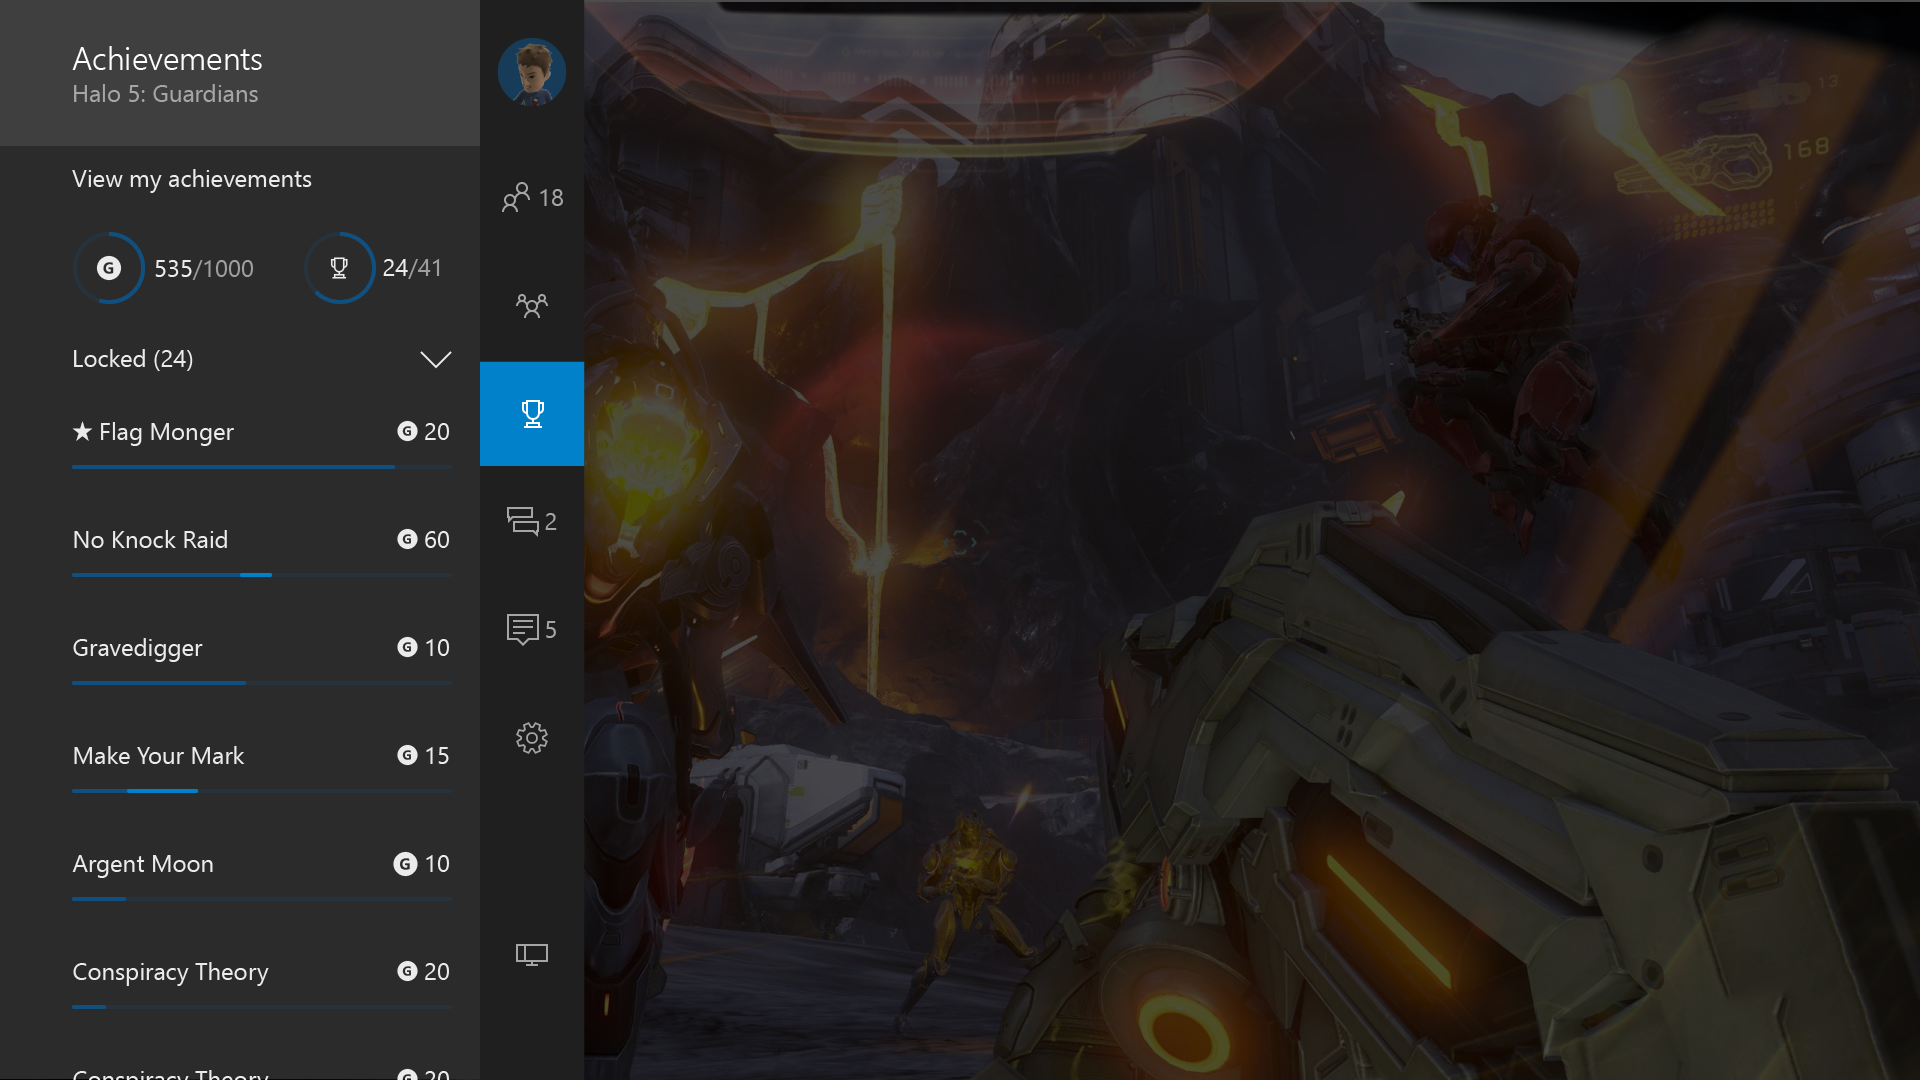Click the Locked (24) filter label
The image size is (1920, 1080).
coord(133,359)
